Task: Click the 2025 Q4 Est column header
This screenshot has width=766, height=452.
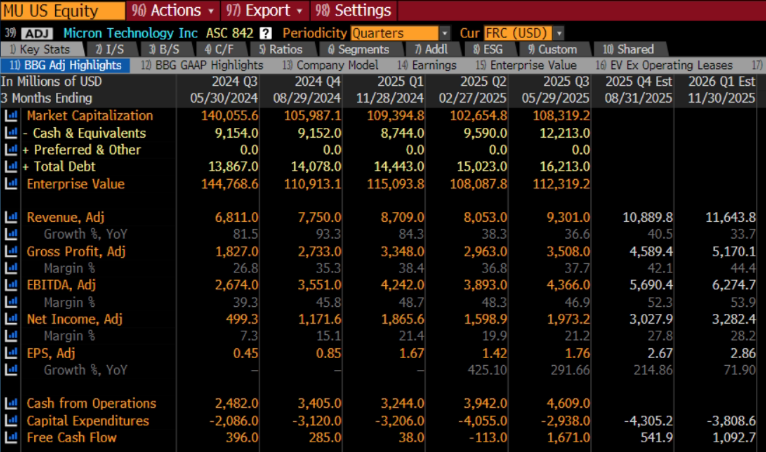Action: (x=638, y=81)
